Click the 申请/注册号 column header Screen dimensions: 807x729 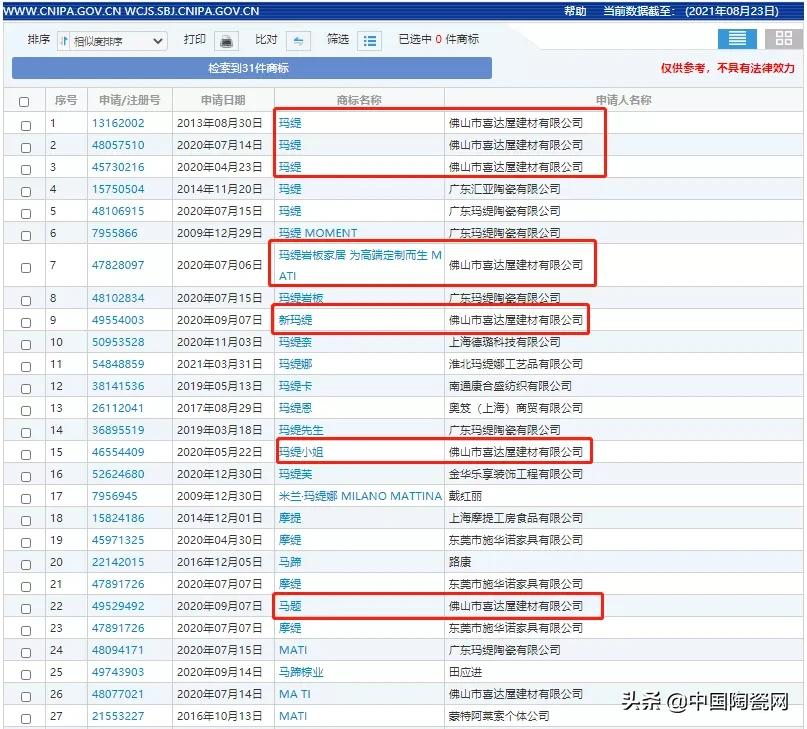click(x=130, y=100)
